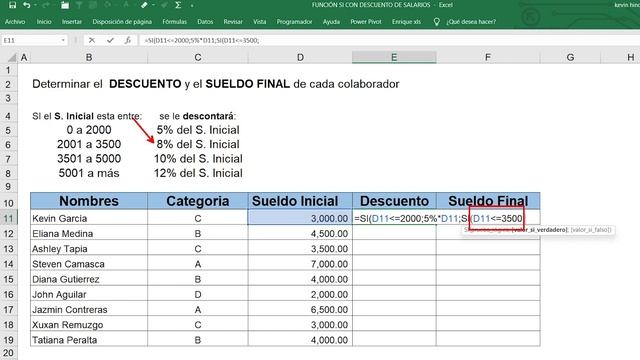Select the 'Eliana Medina' cell
The image size is (640, 360).
(x=89, y=233)
